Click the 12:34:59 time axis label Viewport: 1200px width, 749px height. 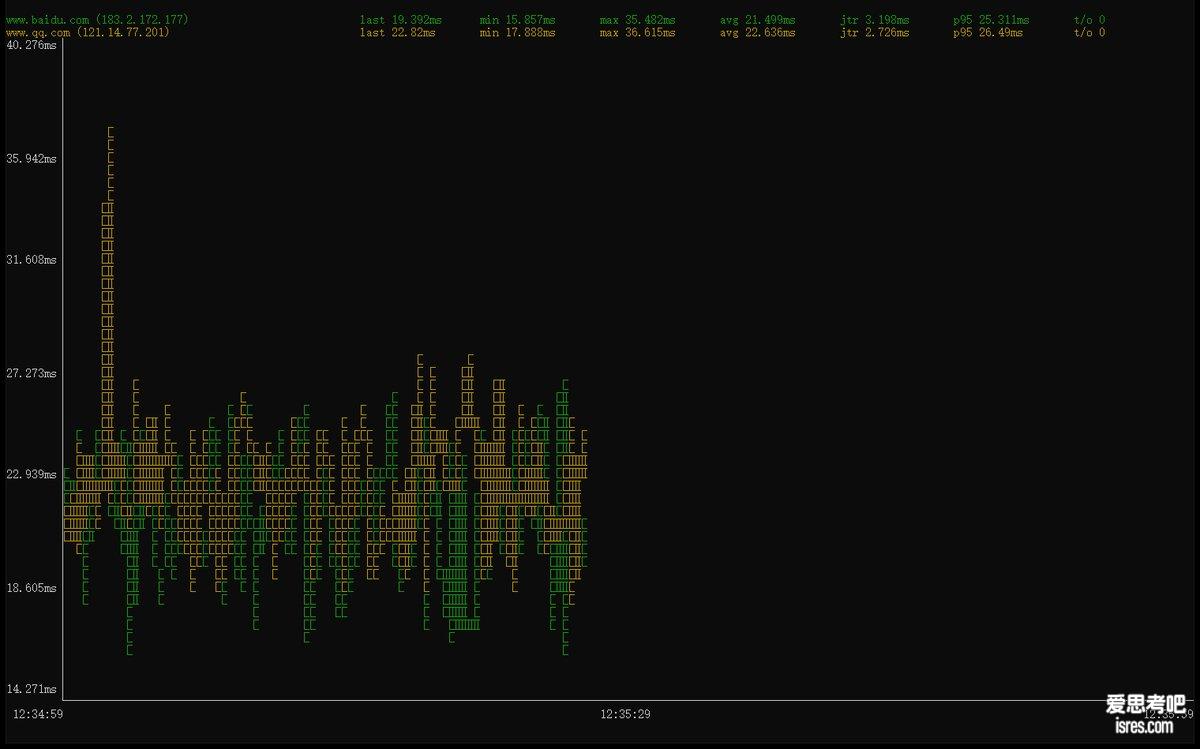point(38,714)
